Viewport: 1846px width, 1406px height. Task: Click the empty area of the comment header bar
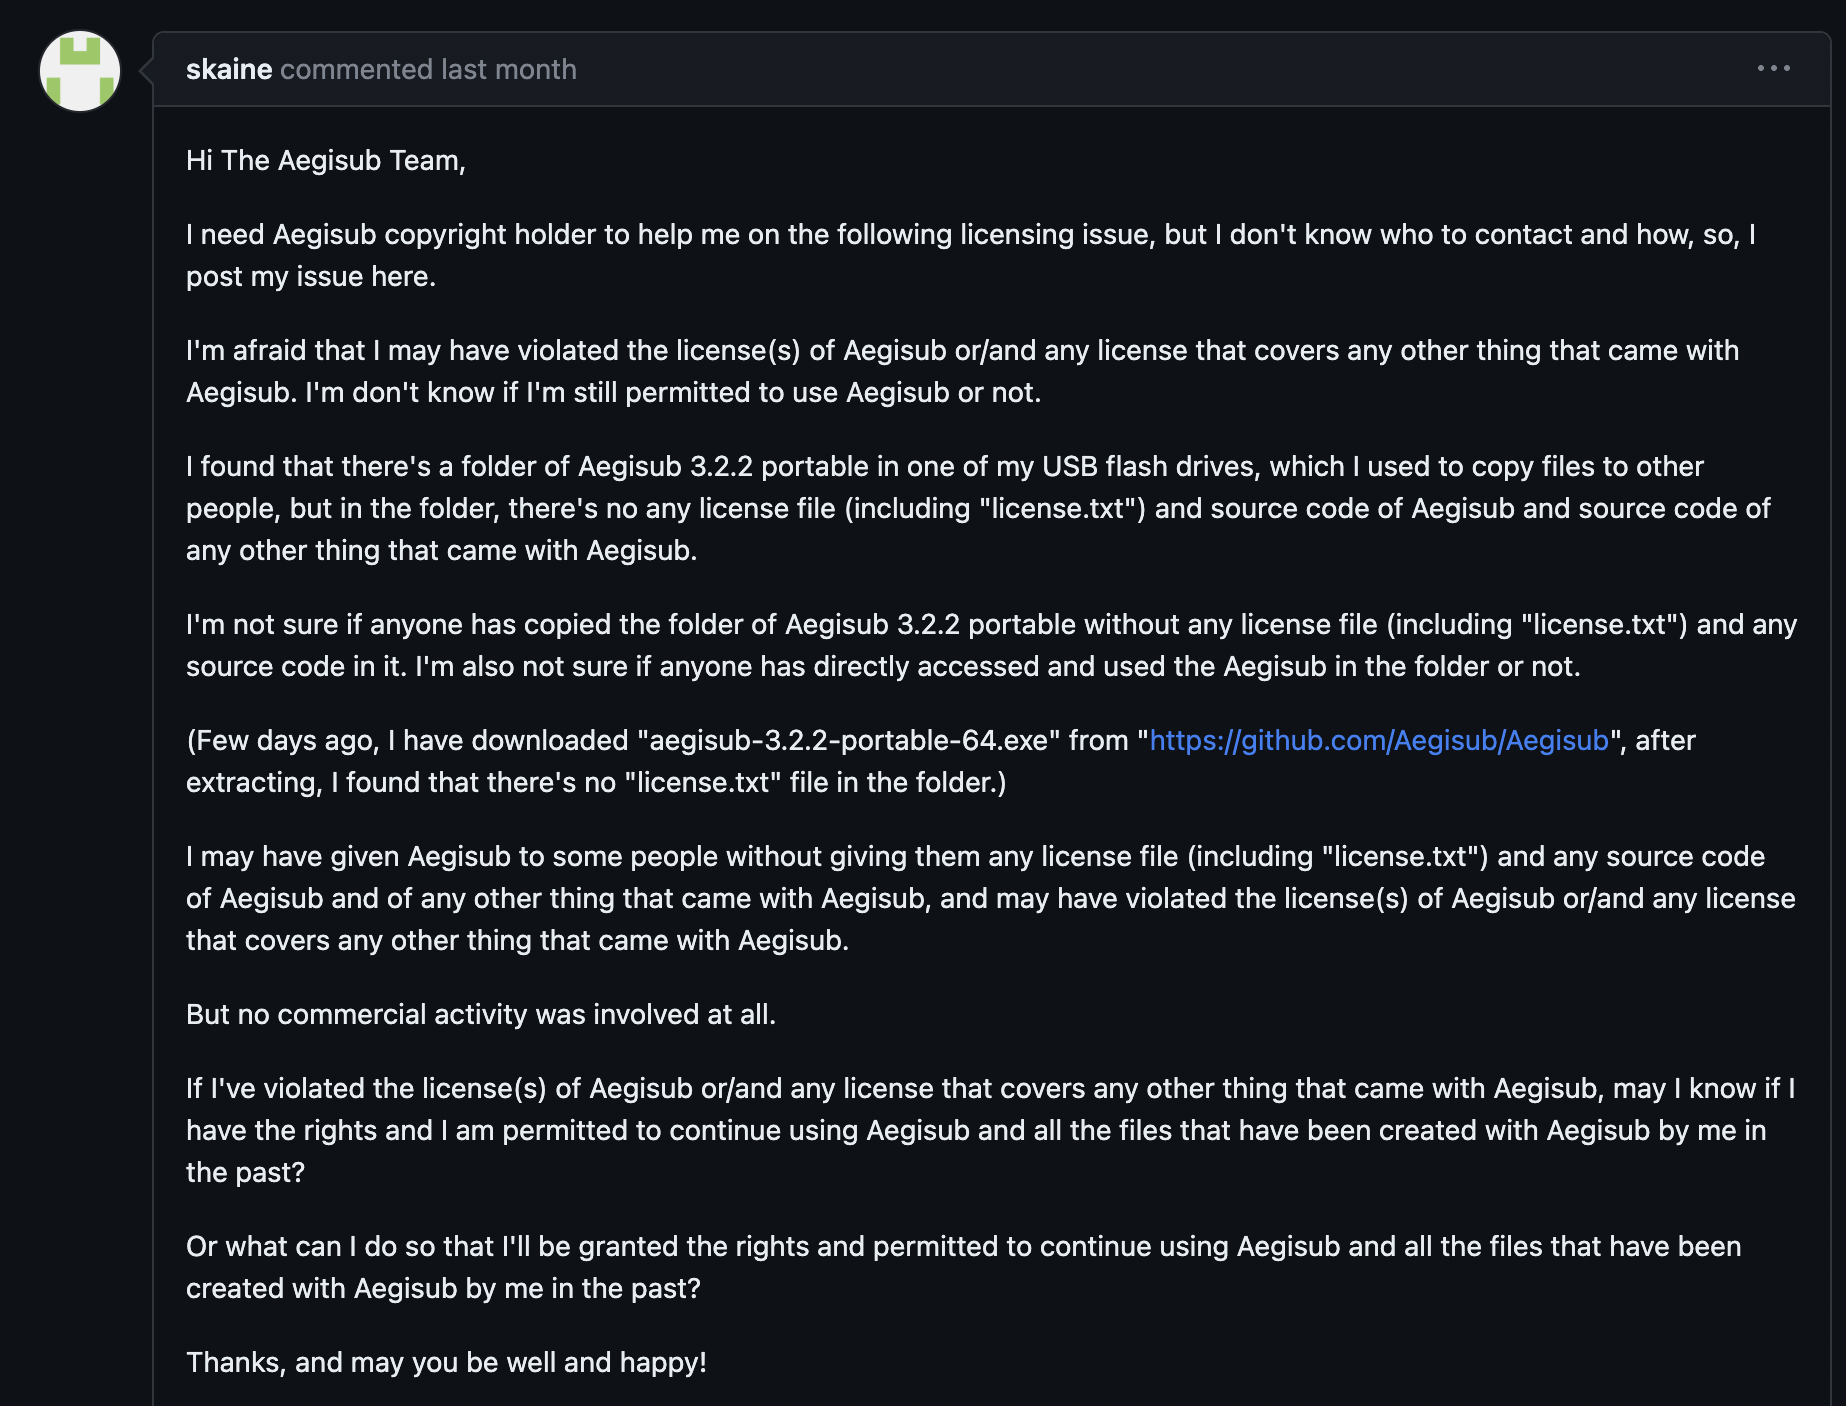tap(1160, 69)
